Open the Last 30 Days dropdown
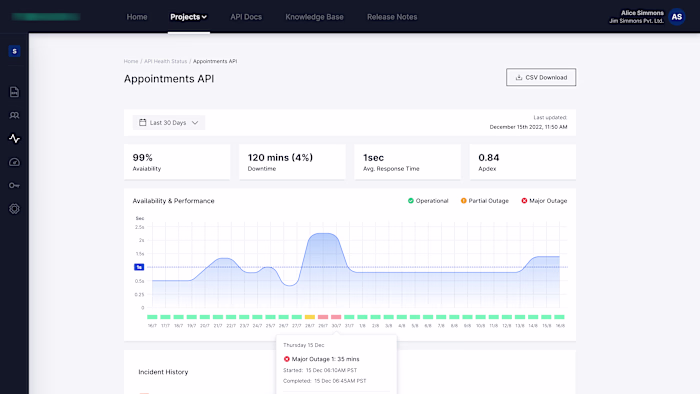Screen dimensions: 700x394 click(169, 122)
